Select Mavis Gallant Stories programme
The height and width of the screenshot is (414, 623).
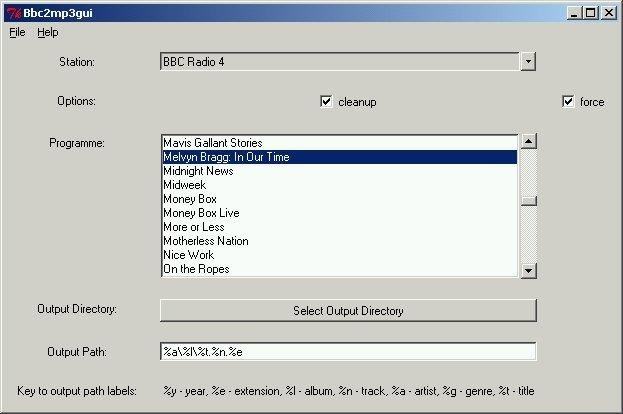[340, 143]
